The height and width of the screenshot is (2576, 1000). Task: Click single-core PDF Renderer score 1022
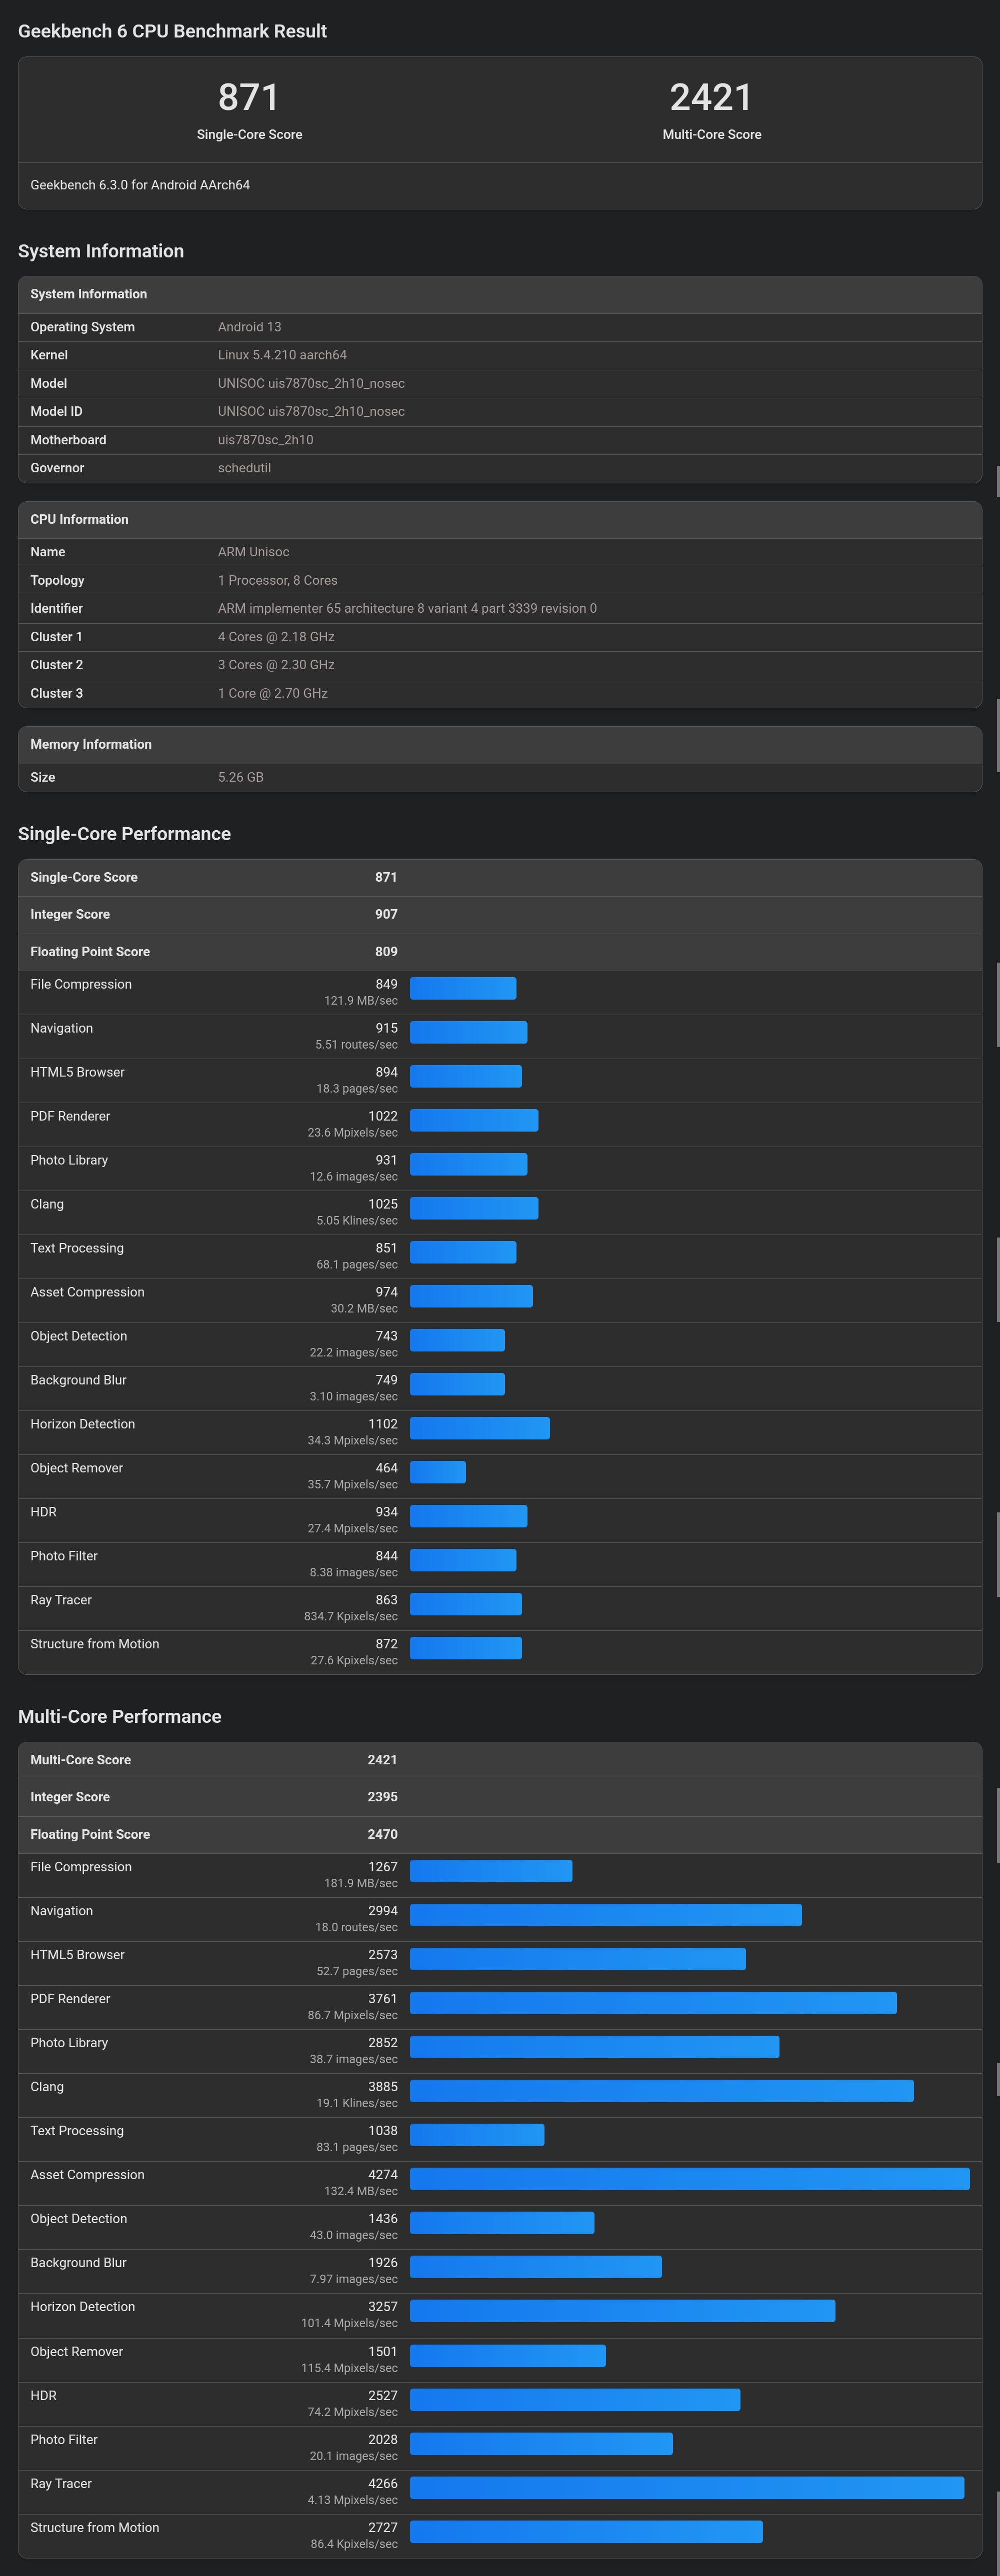383,1116
